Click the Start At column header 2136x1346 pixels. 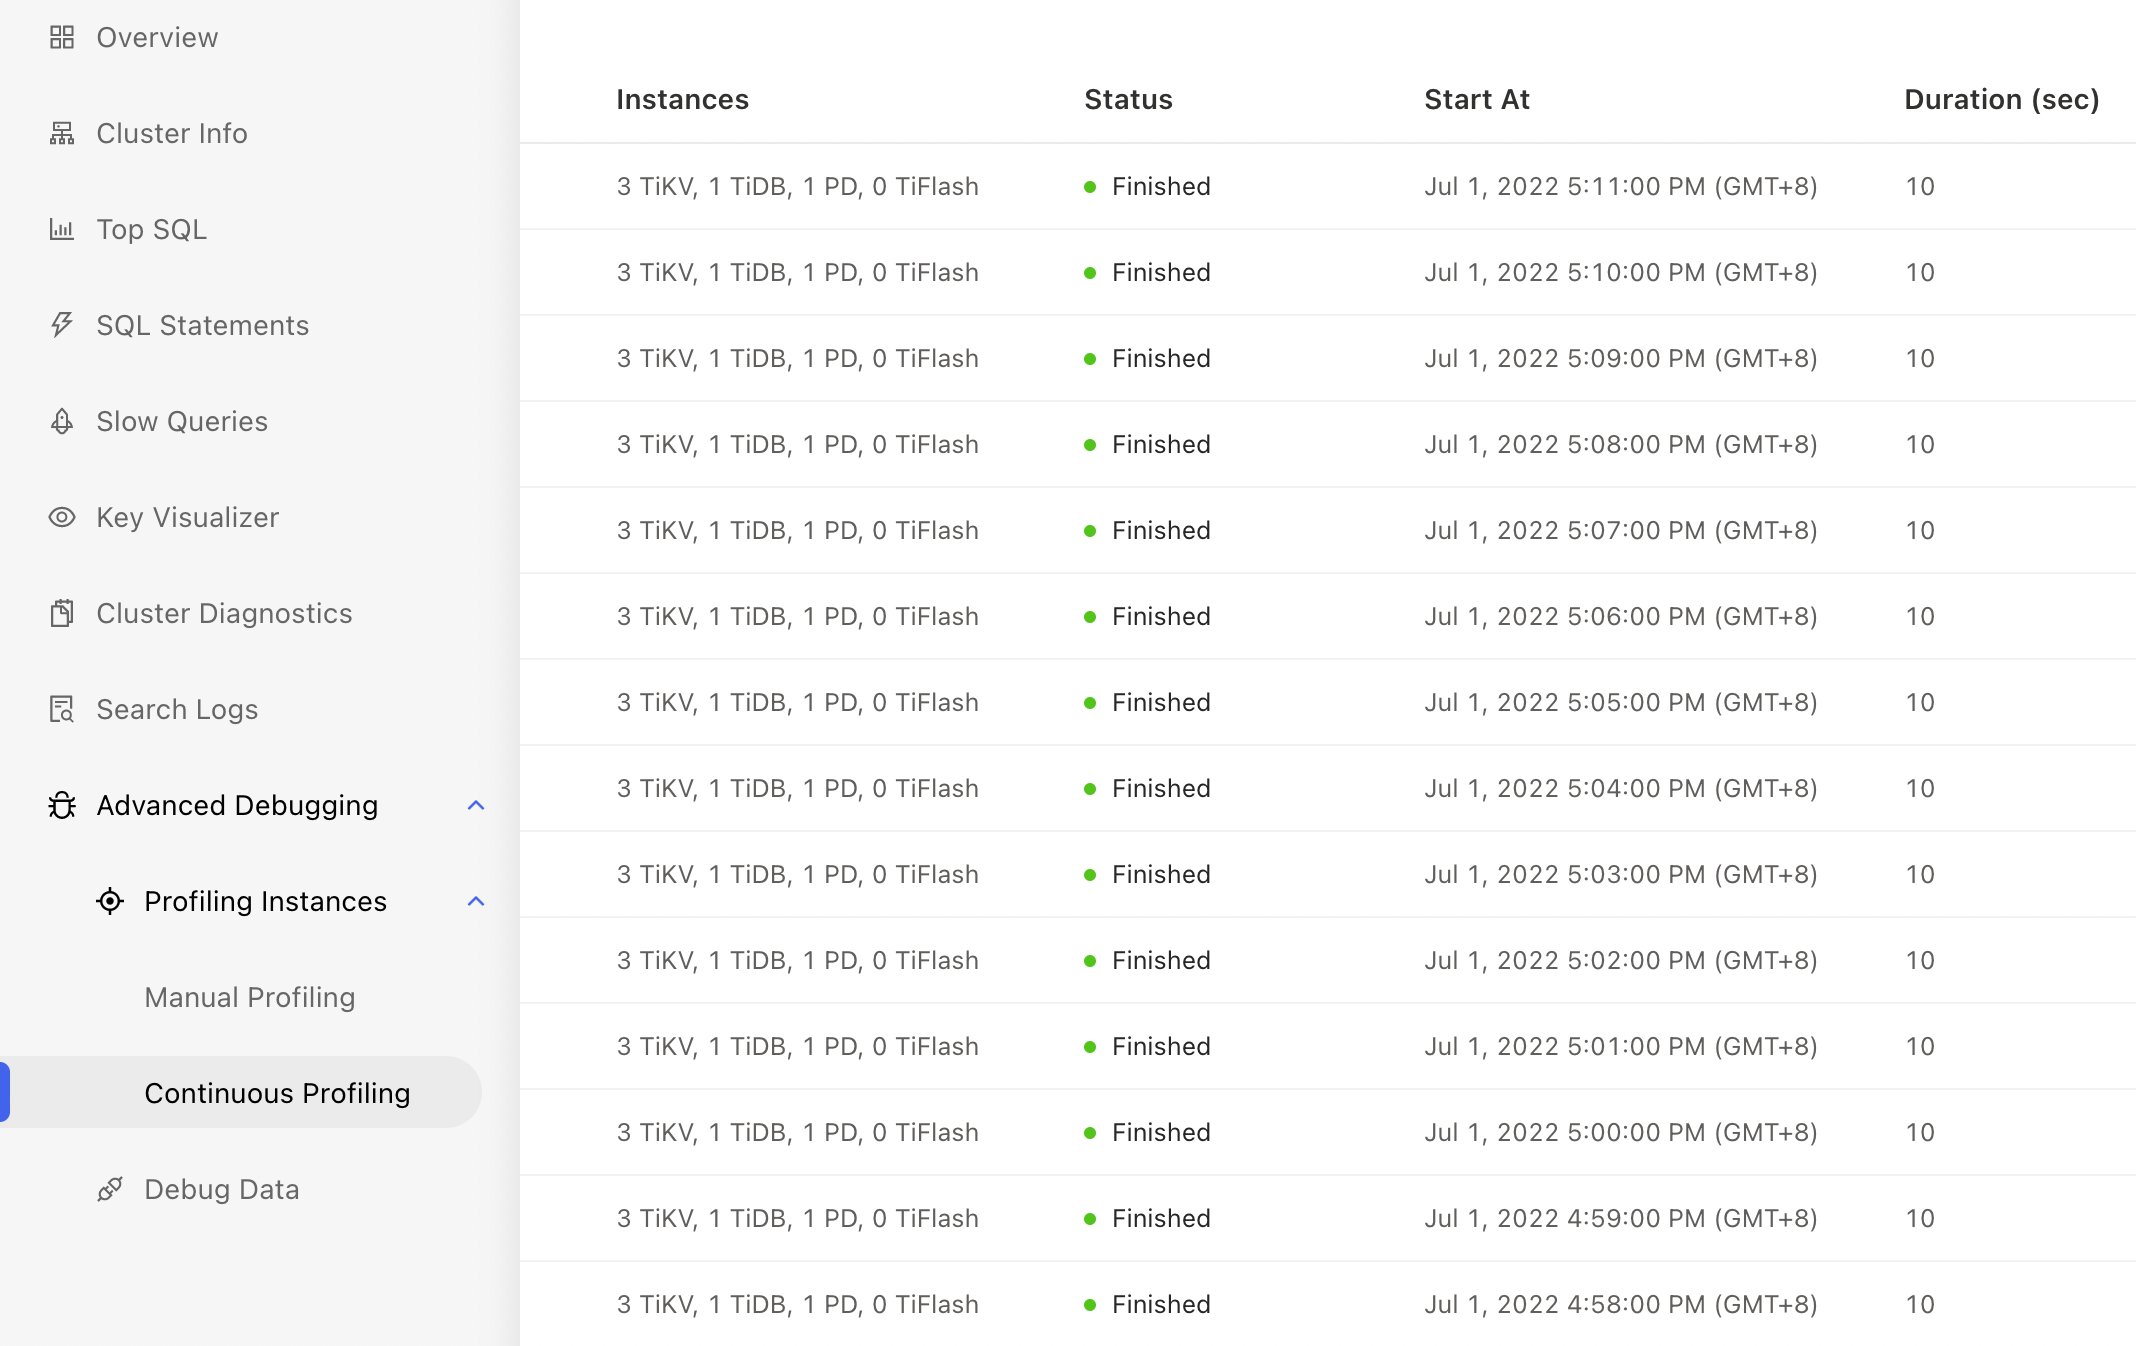point(1477,99)
